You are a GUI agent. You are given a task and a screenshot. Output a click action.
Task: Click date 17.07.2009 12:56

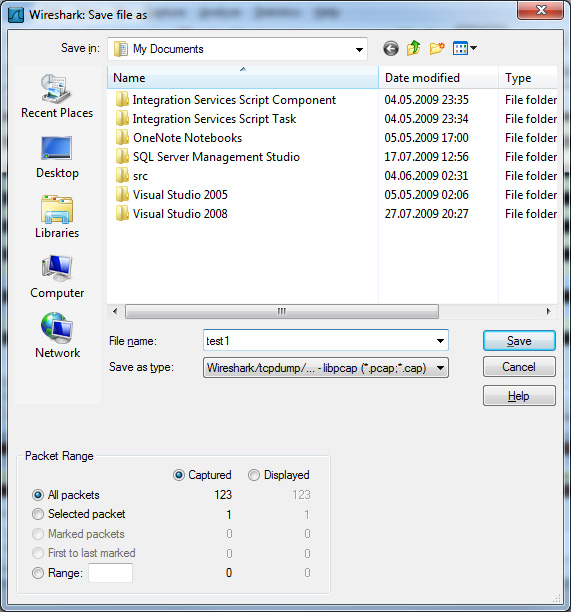pos(426,157)
